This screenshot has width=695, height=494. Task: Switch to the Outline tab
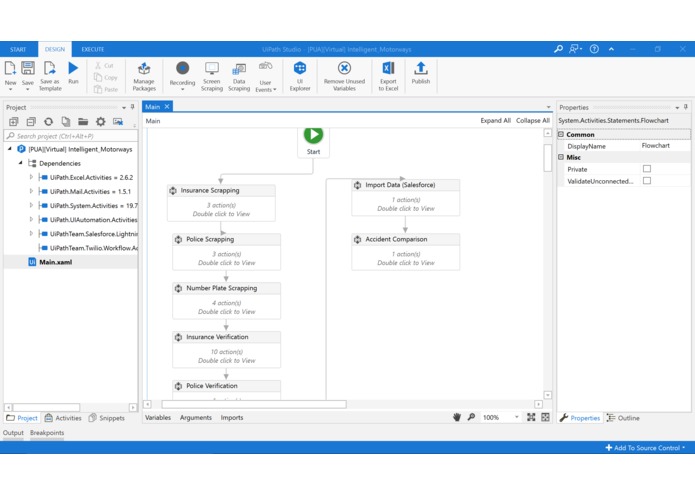tap(623, 418)
